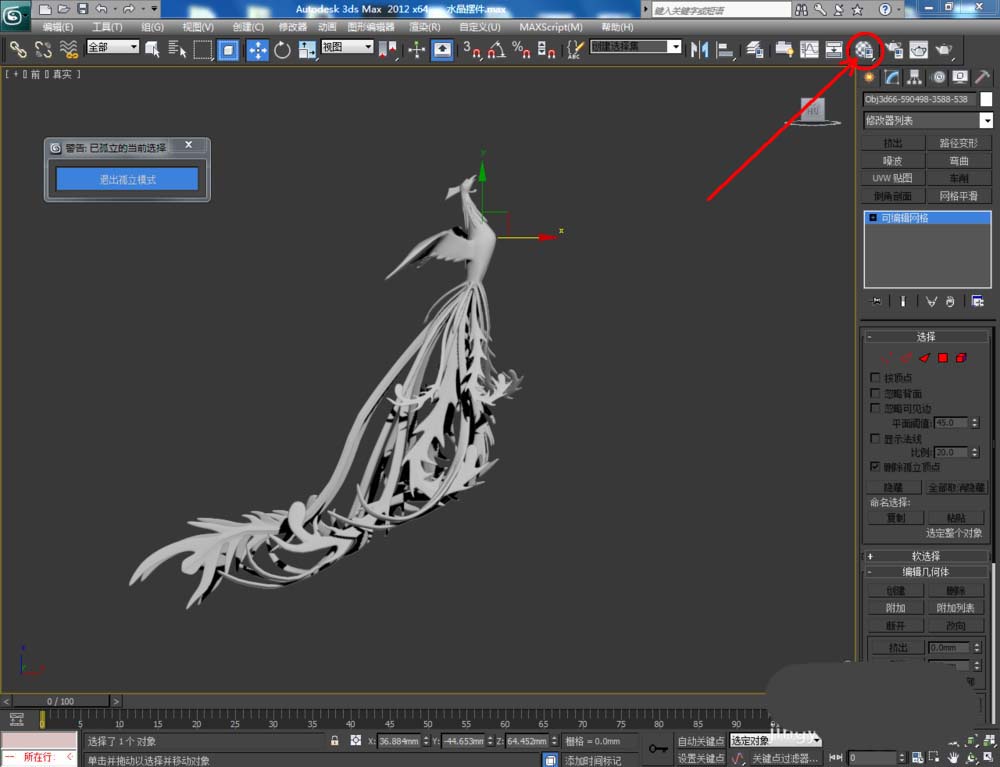Toggle the Window/Crossing selection icon

pyautogui.click(x=228, y=50)
